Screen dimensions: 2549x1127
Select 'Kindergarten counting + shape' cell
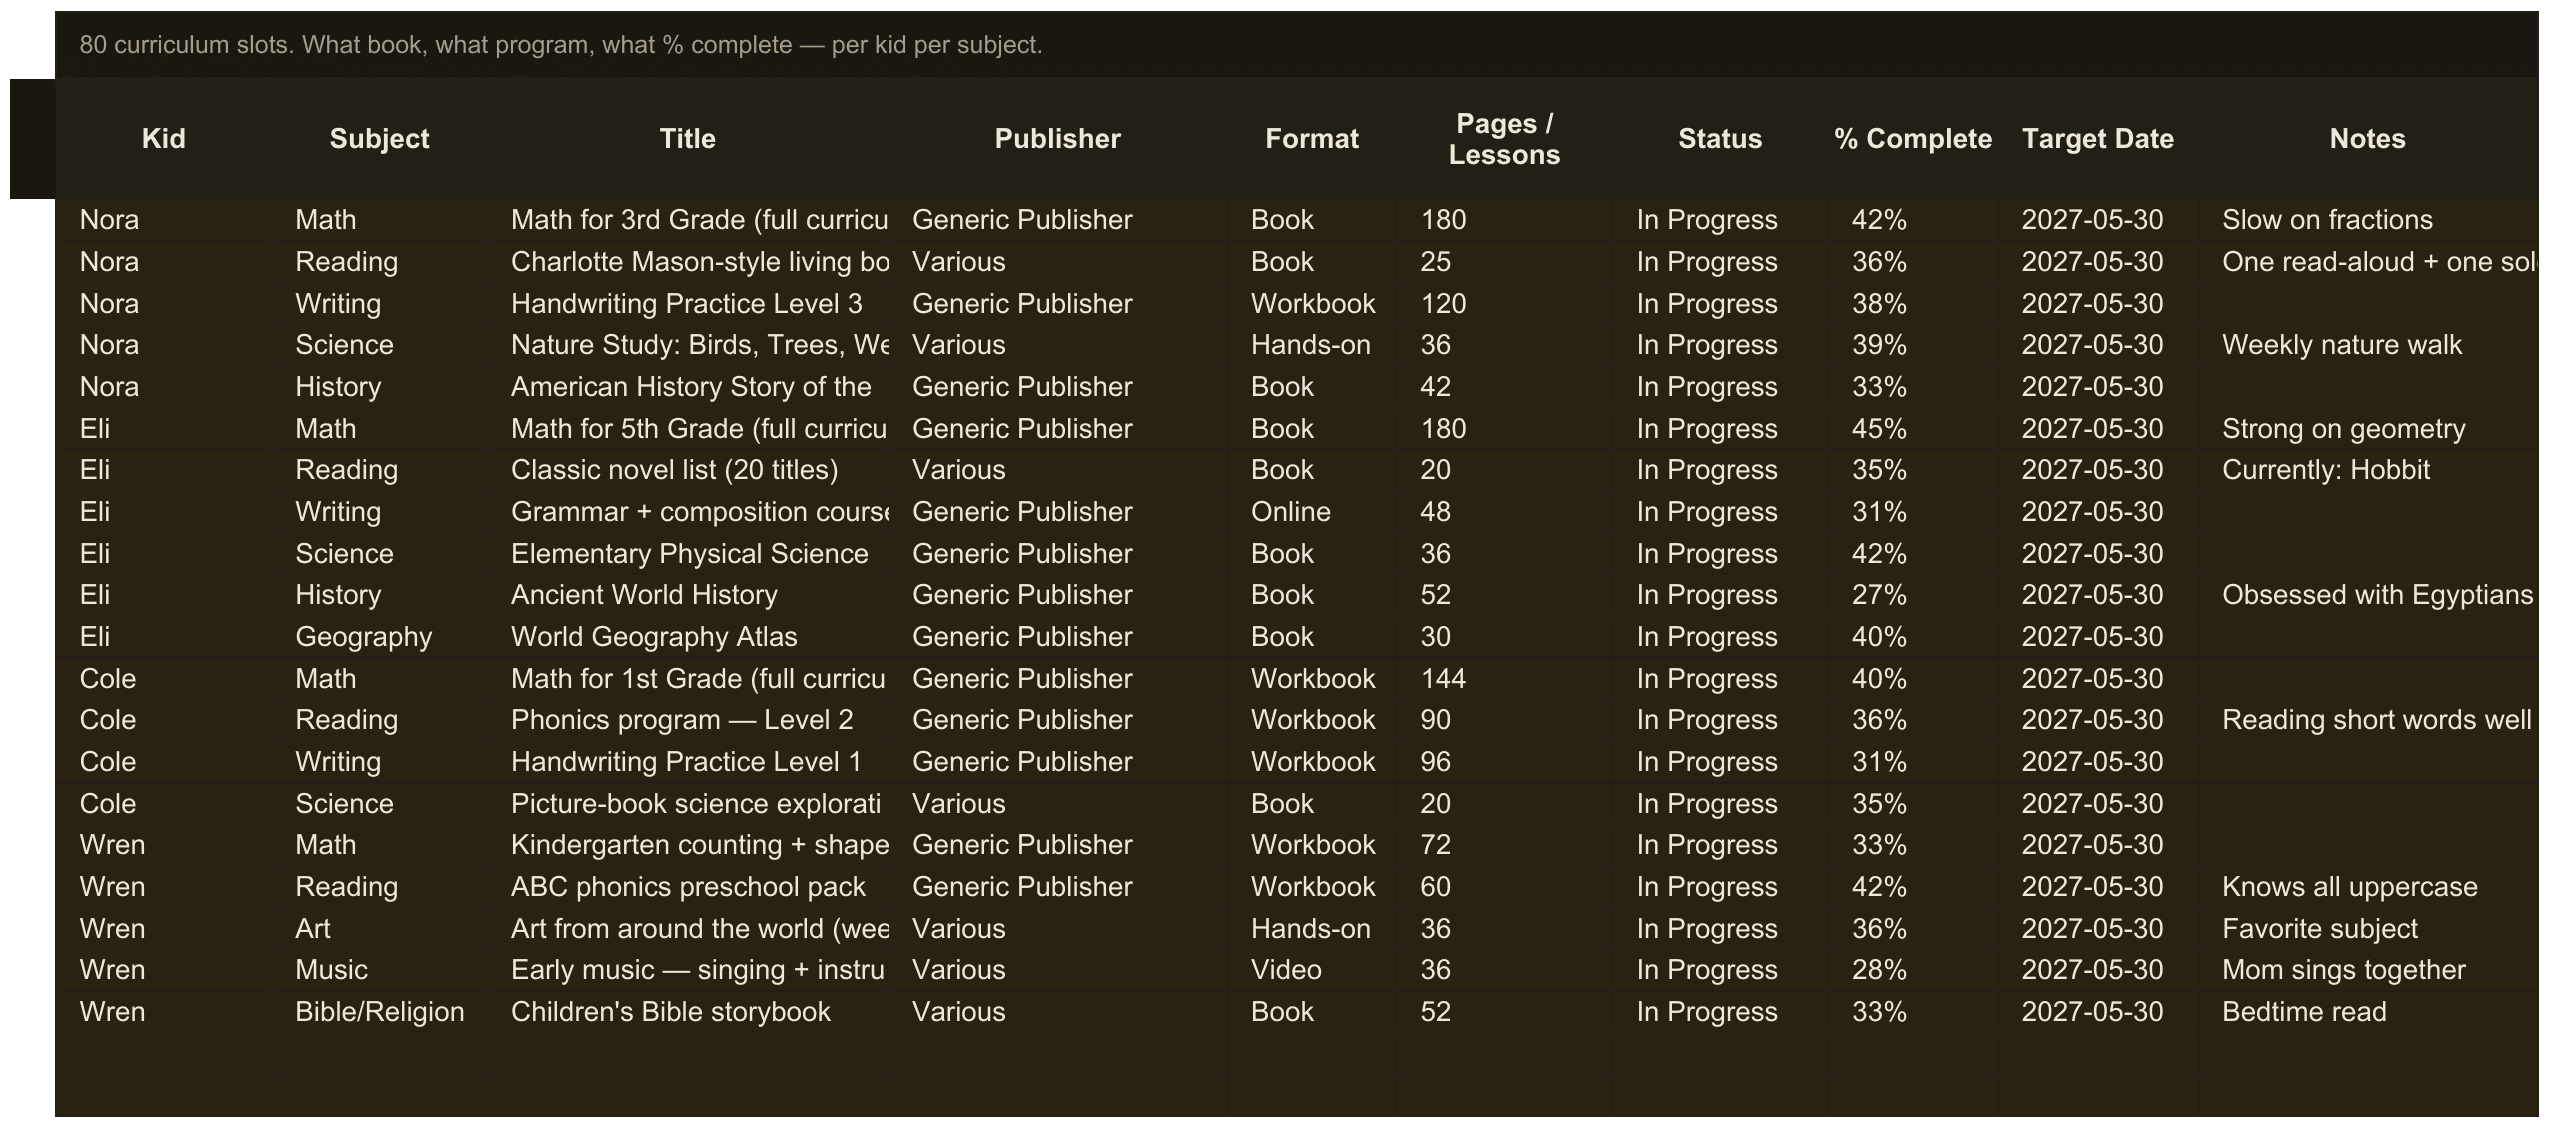coord(688,845)
